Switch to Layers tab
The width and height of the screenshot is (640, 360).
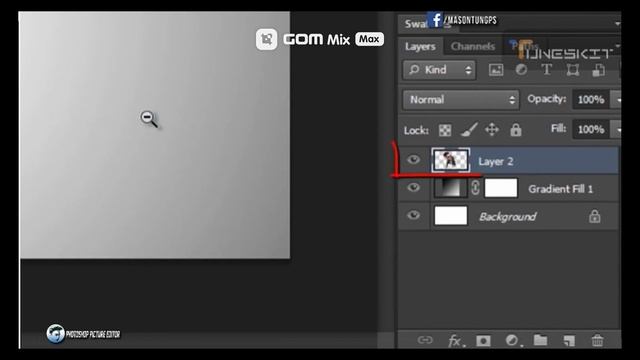tap(420, 47)
